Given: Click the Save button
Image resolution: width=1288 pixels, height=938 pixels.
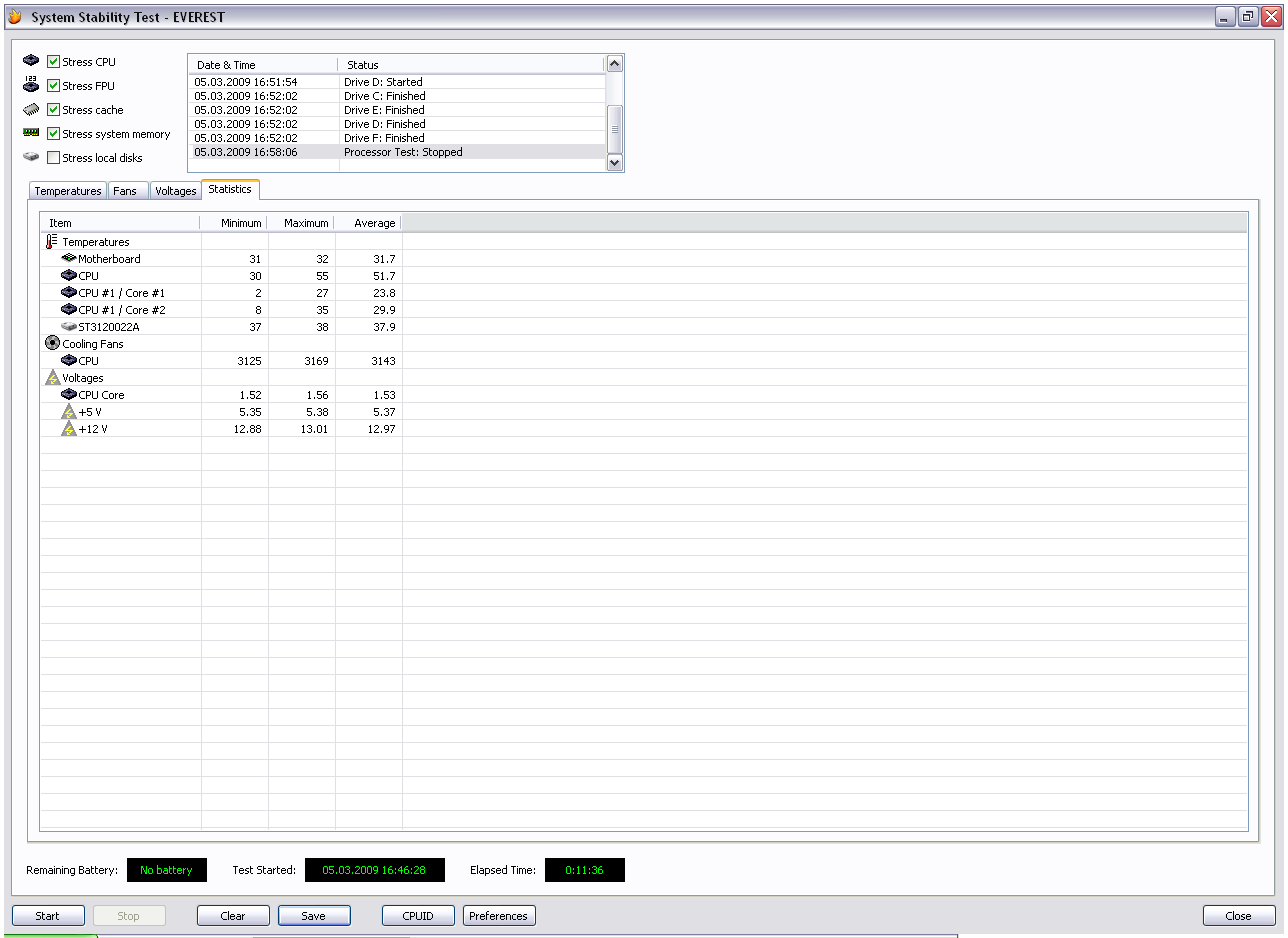Looking at the screenshot, I should tap(314, 916).
